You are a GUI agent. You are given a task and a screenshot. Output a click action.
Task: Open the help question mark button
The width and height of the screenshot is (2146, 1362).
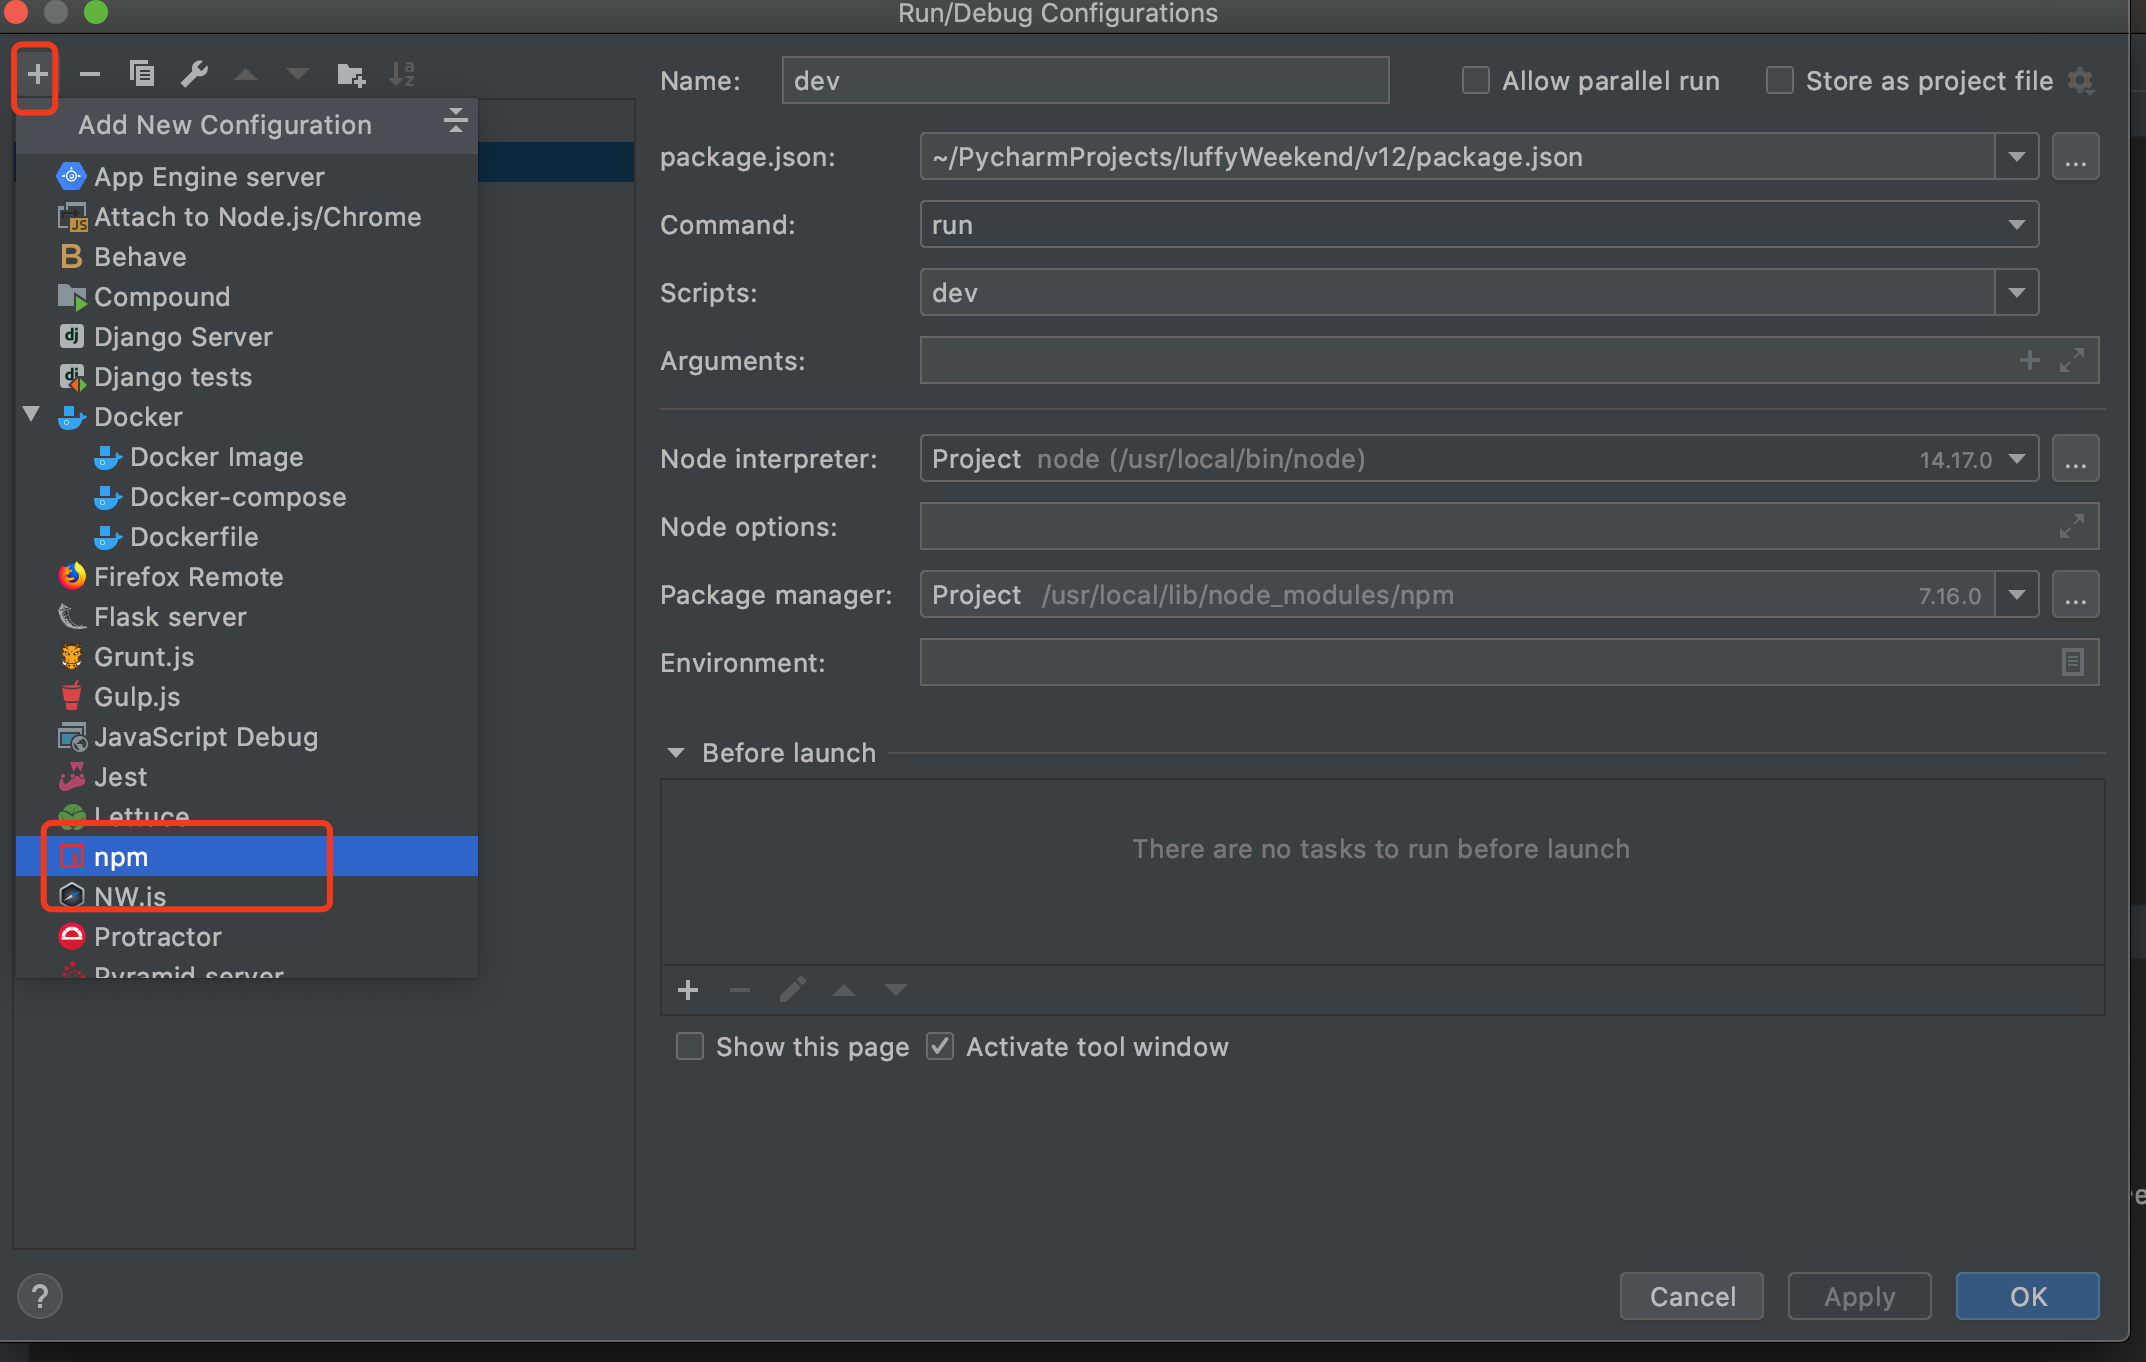[x=40, y=1297]
